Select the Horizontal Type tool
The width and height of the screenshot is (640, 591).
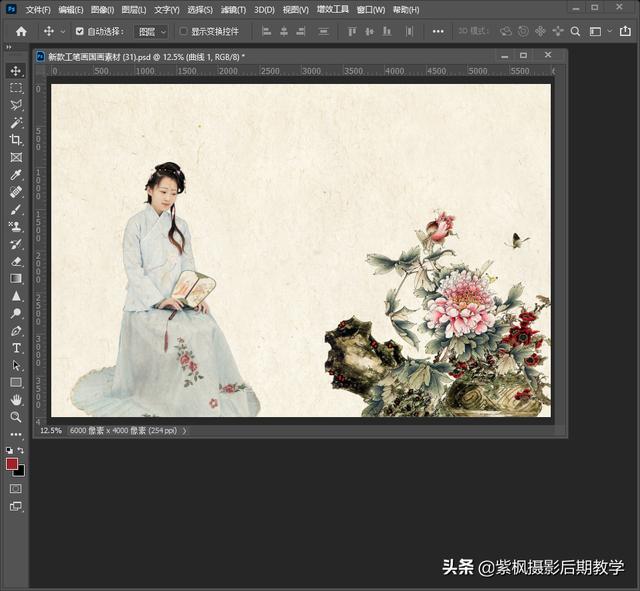[x=16, y=348]
